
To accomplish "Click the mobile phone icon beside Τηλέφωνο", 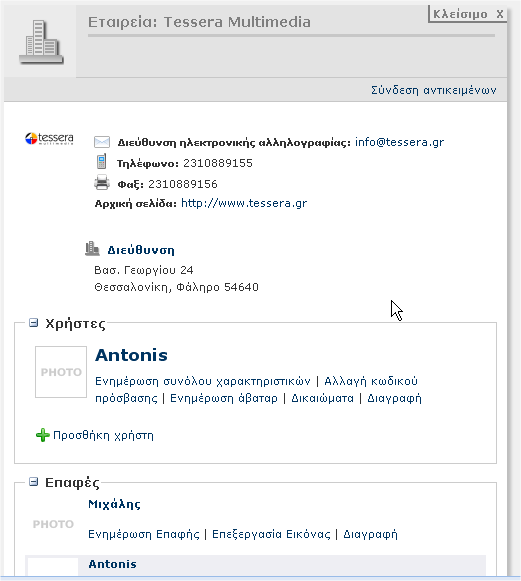I will point(101,162).
